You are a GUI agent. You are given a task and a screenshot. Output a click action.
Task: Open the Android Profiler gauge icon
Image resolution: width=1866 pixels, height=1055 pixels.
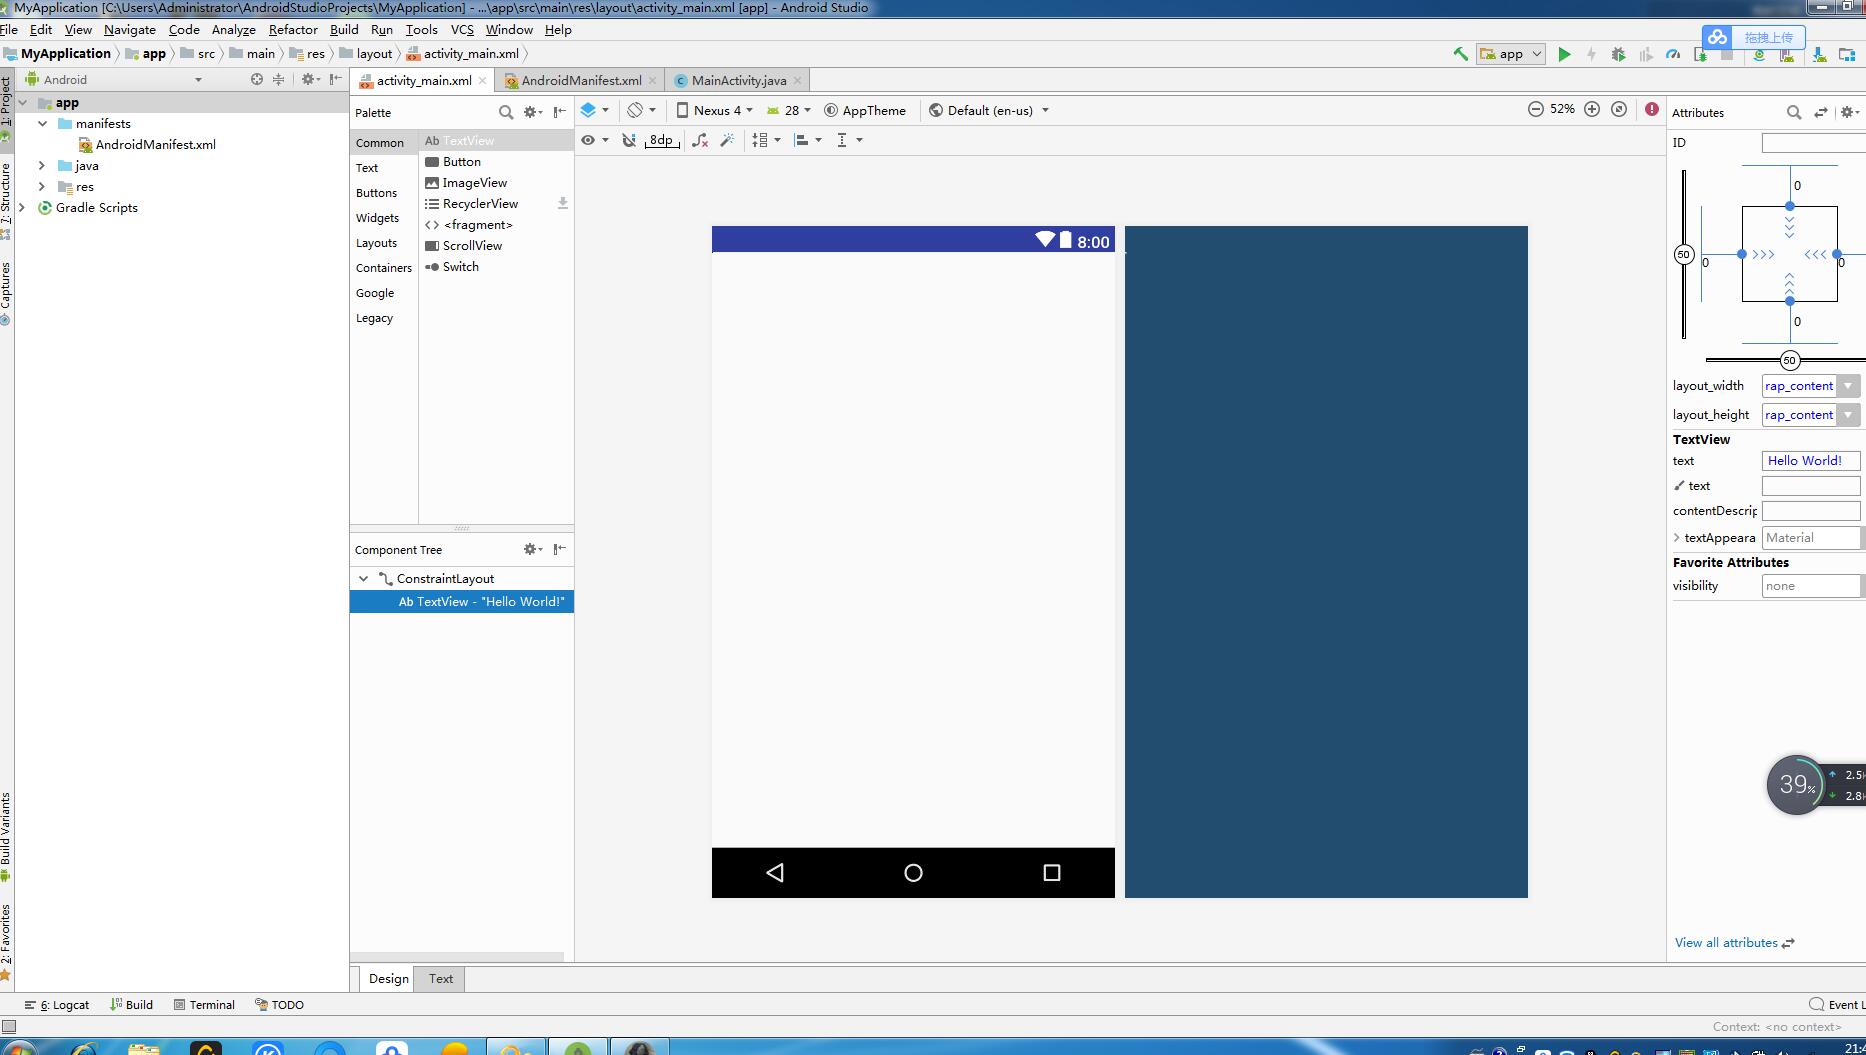click(x=1673, y=54)
